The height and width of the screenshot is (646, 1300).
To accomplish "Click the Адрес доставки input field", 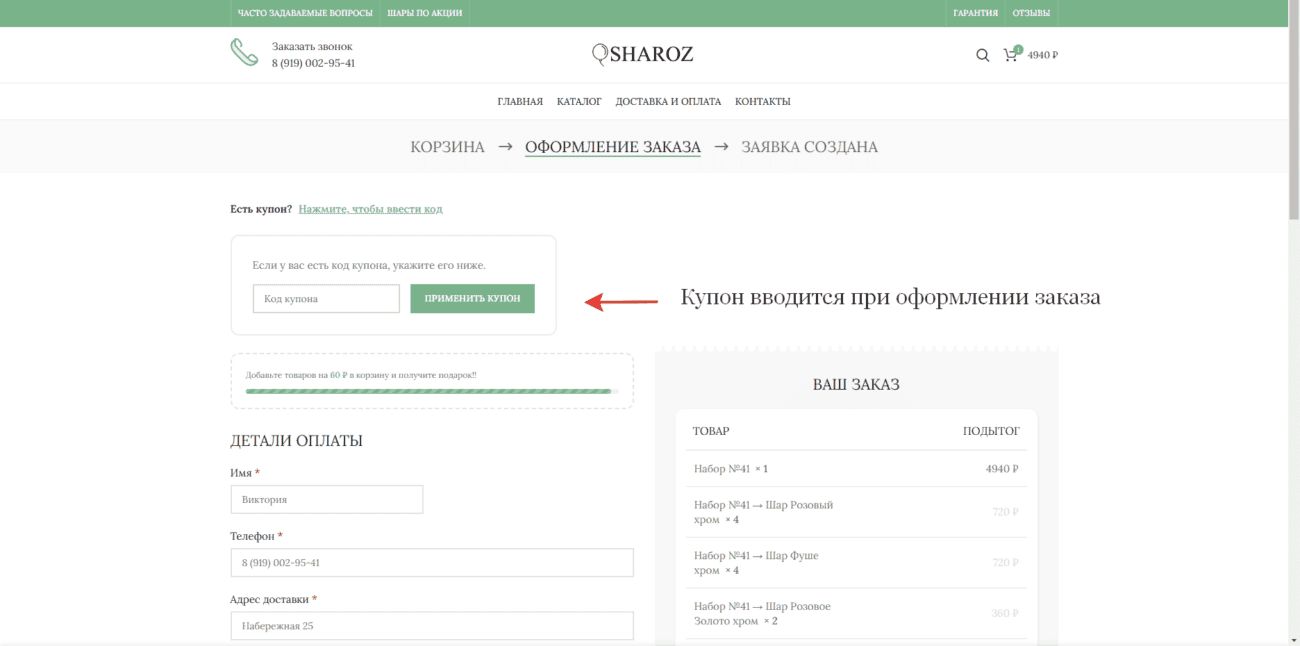I will (431, 626).
